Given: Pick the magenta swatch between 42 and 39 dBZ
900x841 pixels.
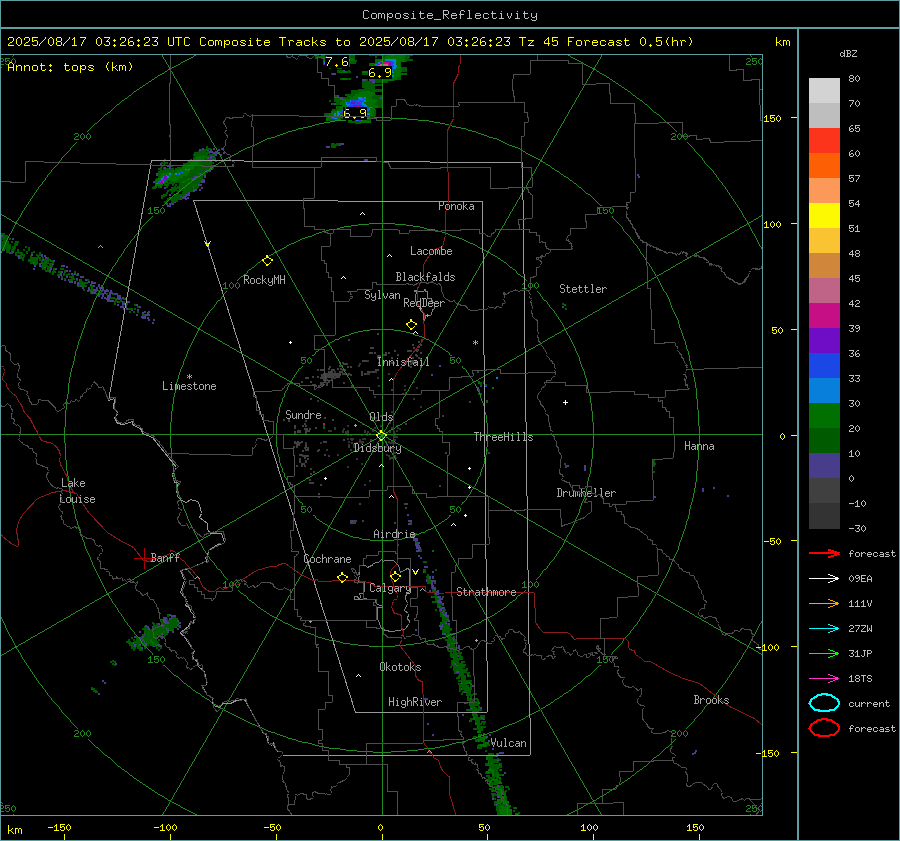Looking at the screenshot, I should click(x=824, y=316).
